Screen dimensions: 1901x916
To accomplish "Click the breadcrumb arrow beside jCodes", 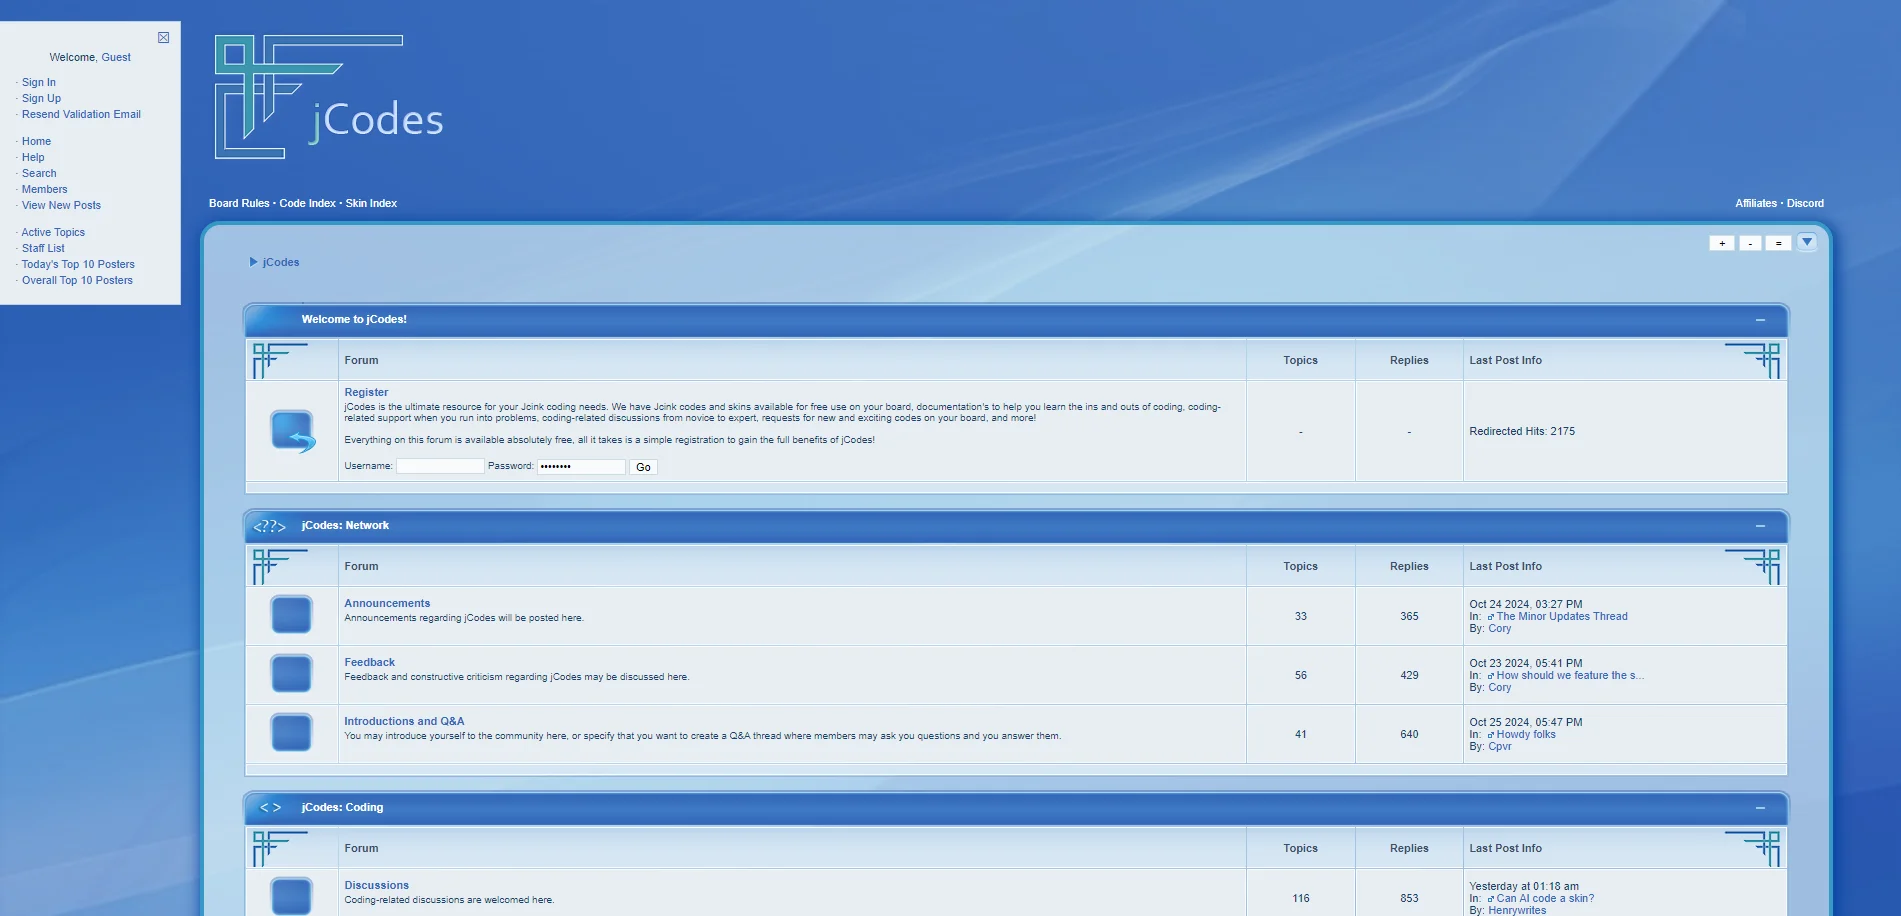I will (253, 262).
